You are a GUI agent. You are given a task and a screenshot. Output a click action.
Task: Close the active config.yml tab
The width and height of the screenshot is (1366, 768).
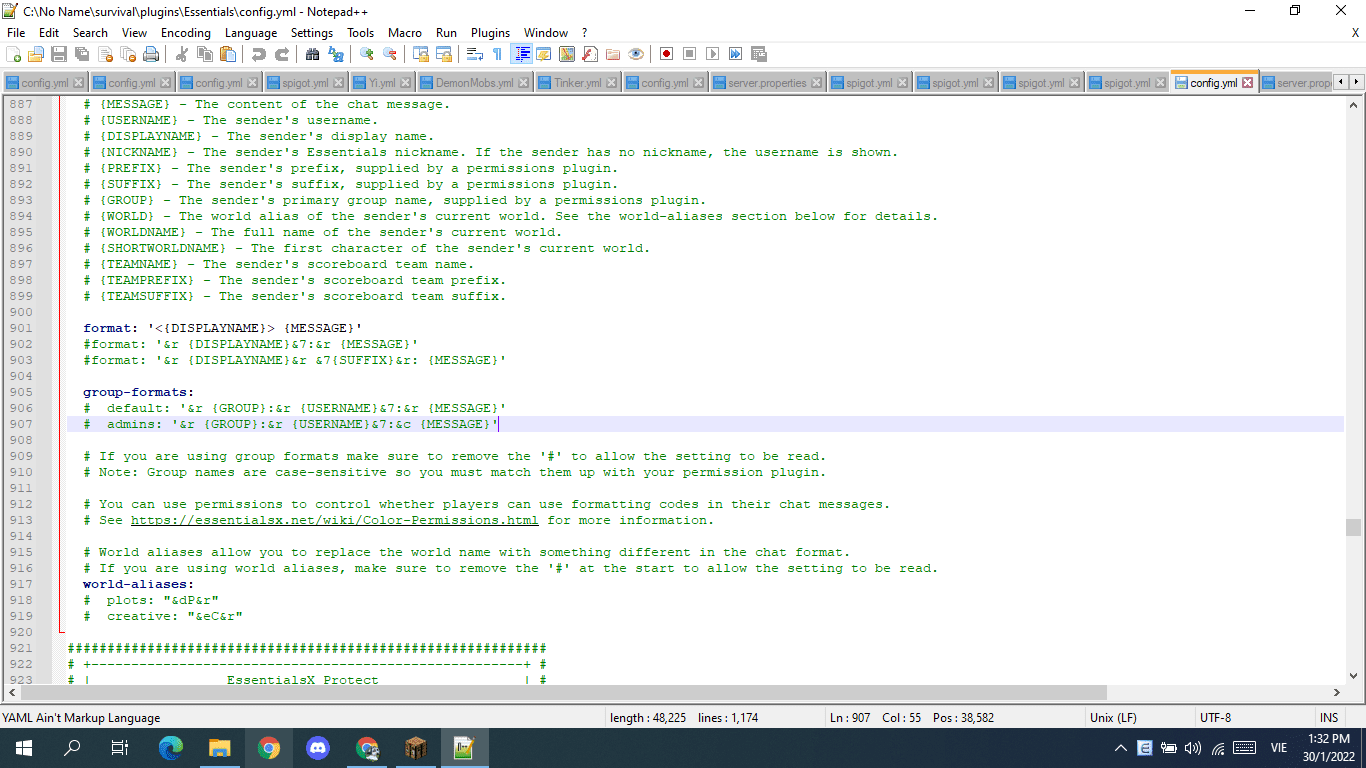point(1247,83)
